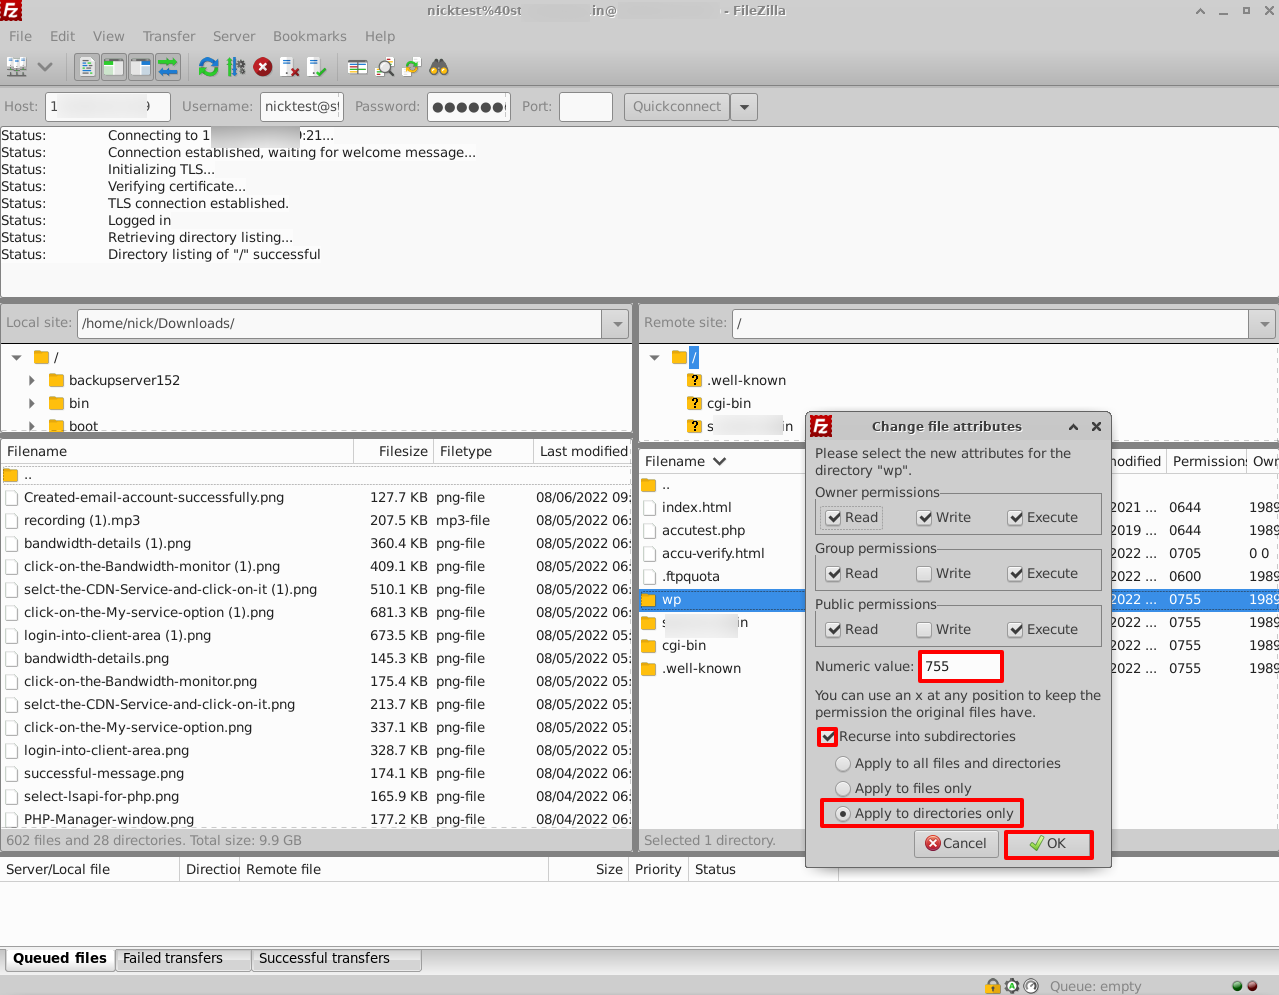
Task: Select Apply to files only
Action: pos(843,789)
